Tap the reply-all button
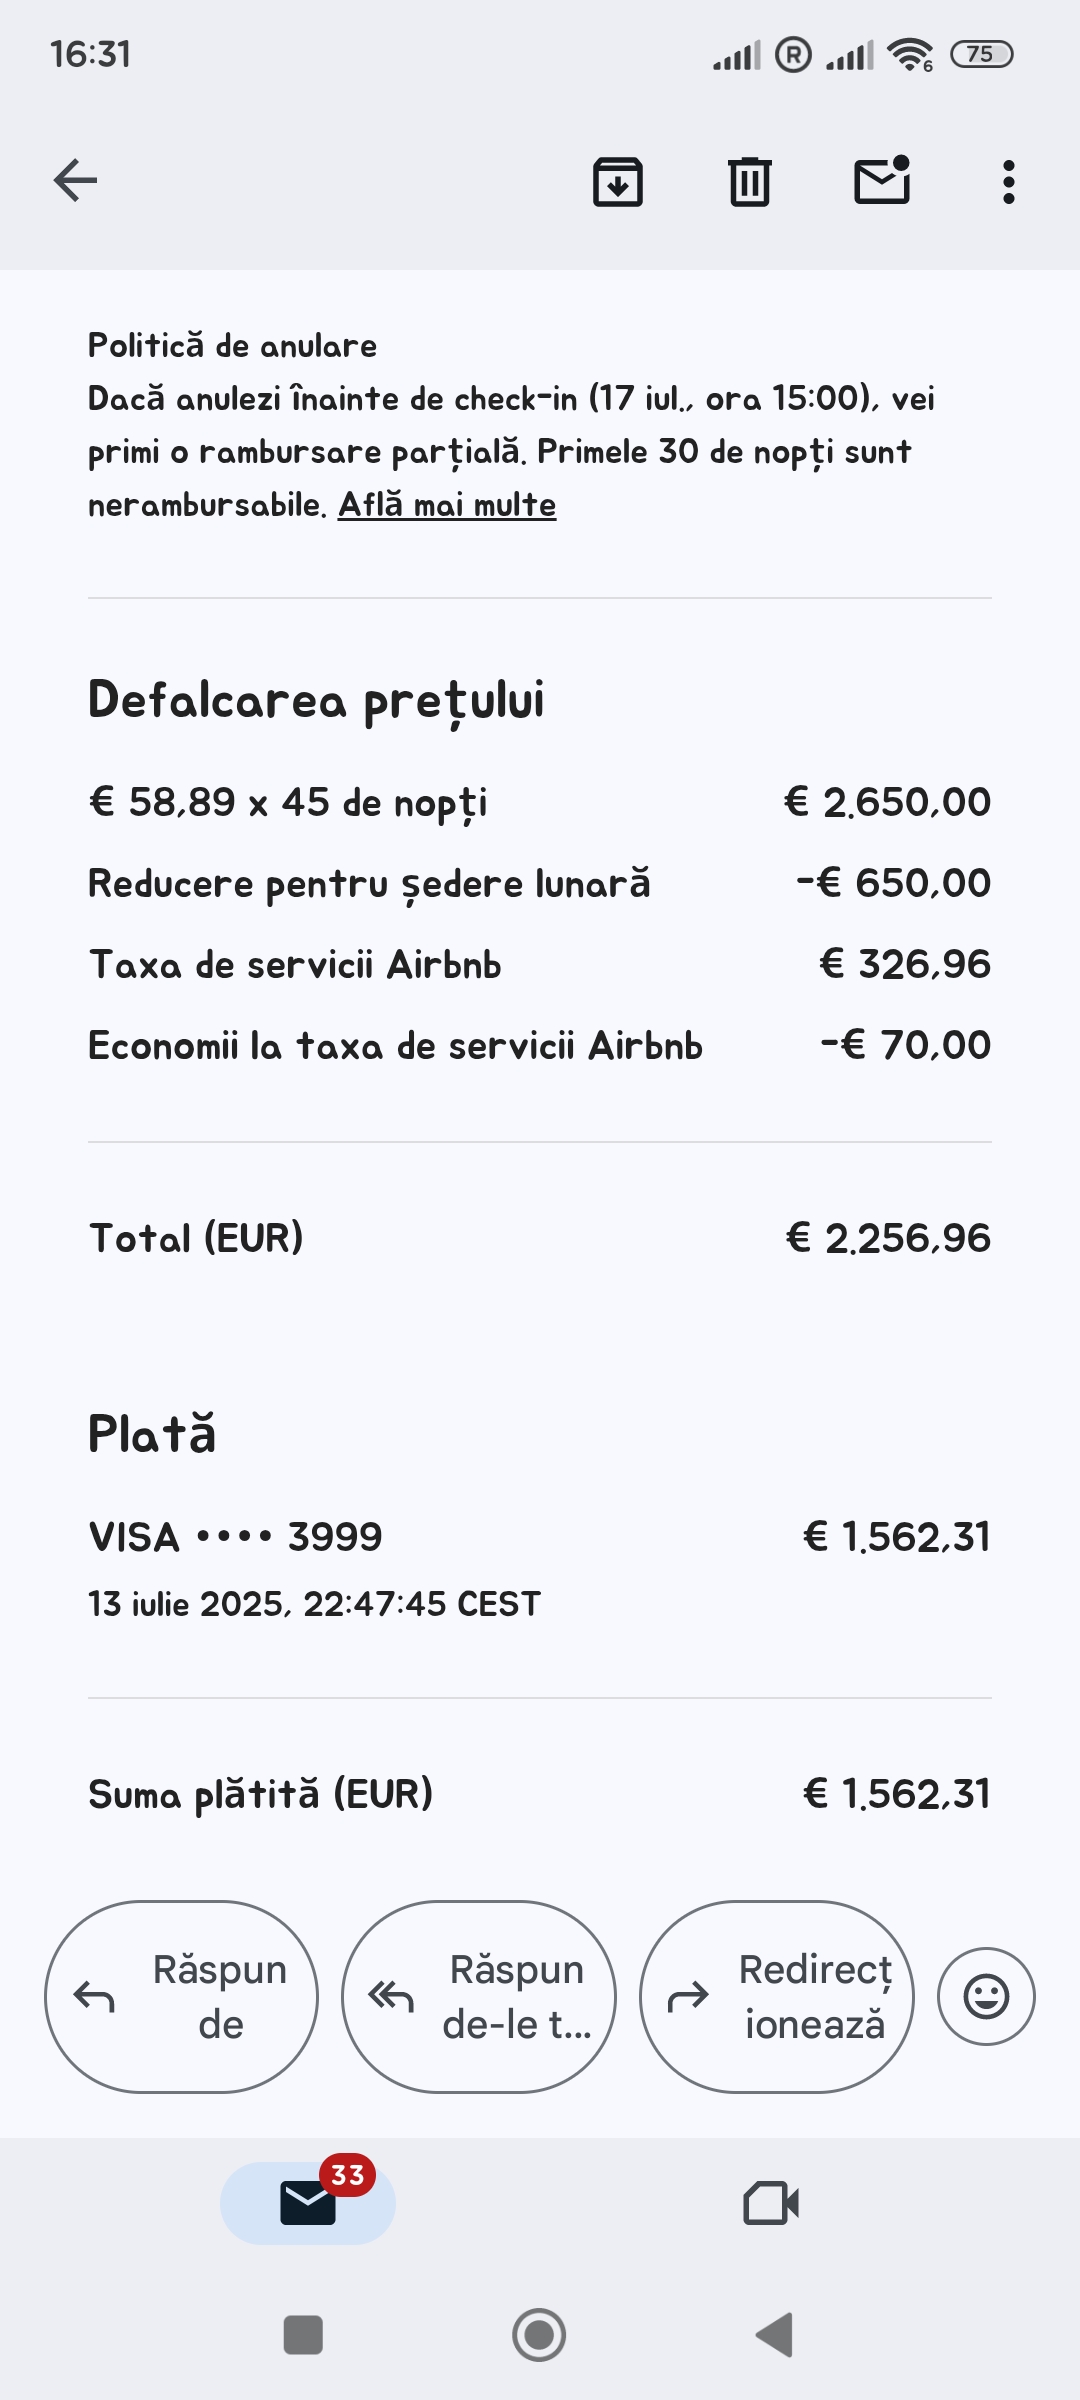Image resolution: width=1080 pixels, height=2400 pixels. point(478,1997)
